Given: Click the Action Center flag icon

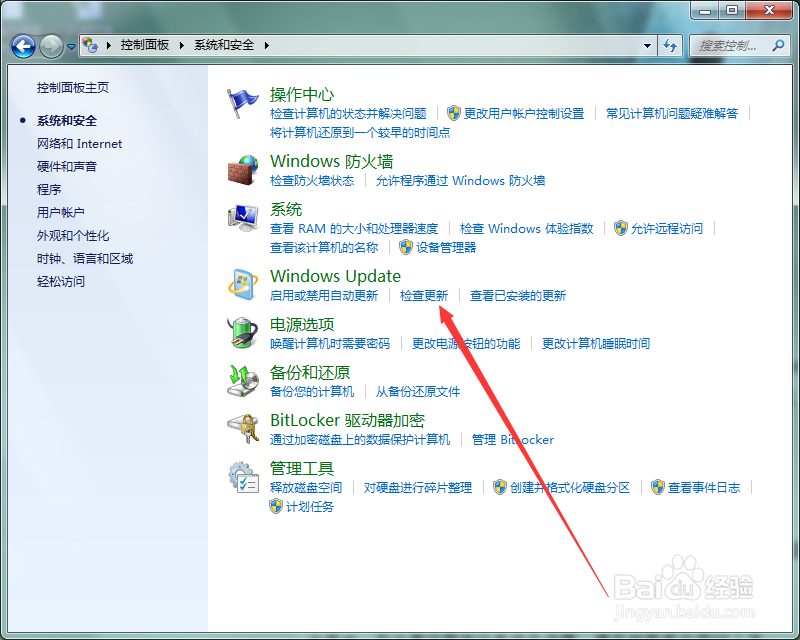Looking at the screenshot, I should pyautogui.click(x=242, y=103).
